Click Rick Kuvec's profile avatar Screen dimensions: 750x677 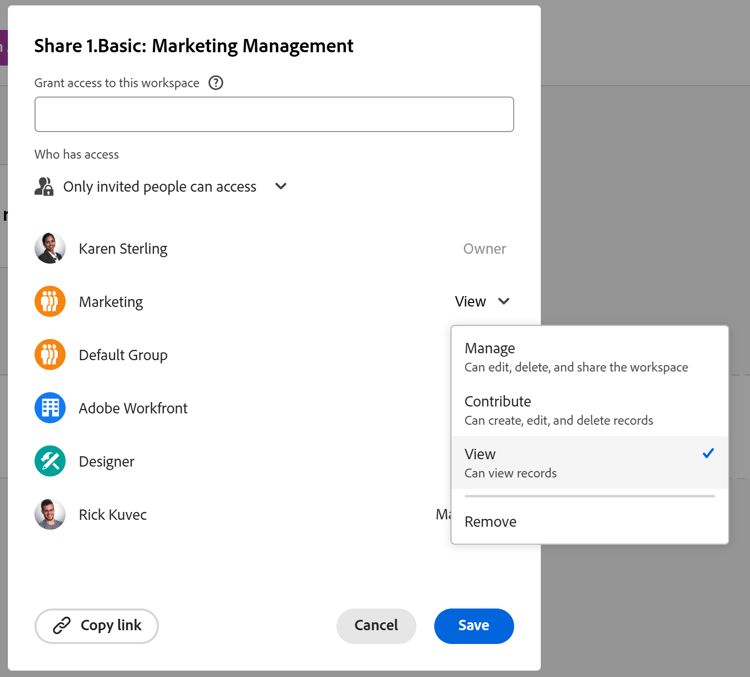(x=50, y=515)
